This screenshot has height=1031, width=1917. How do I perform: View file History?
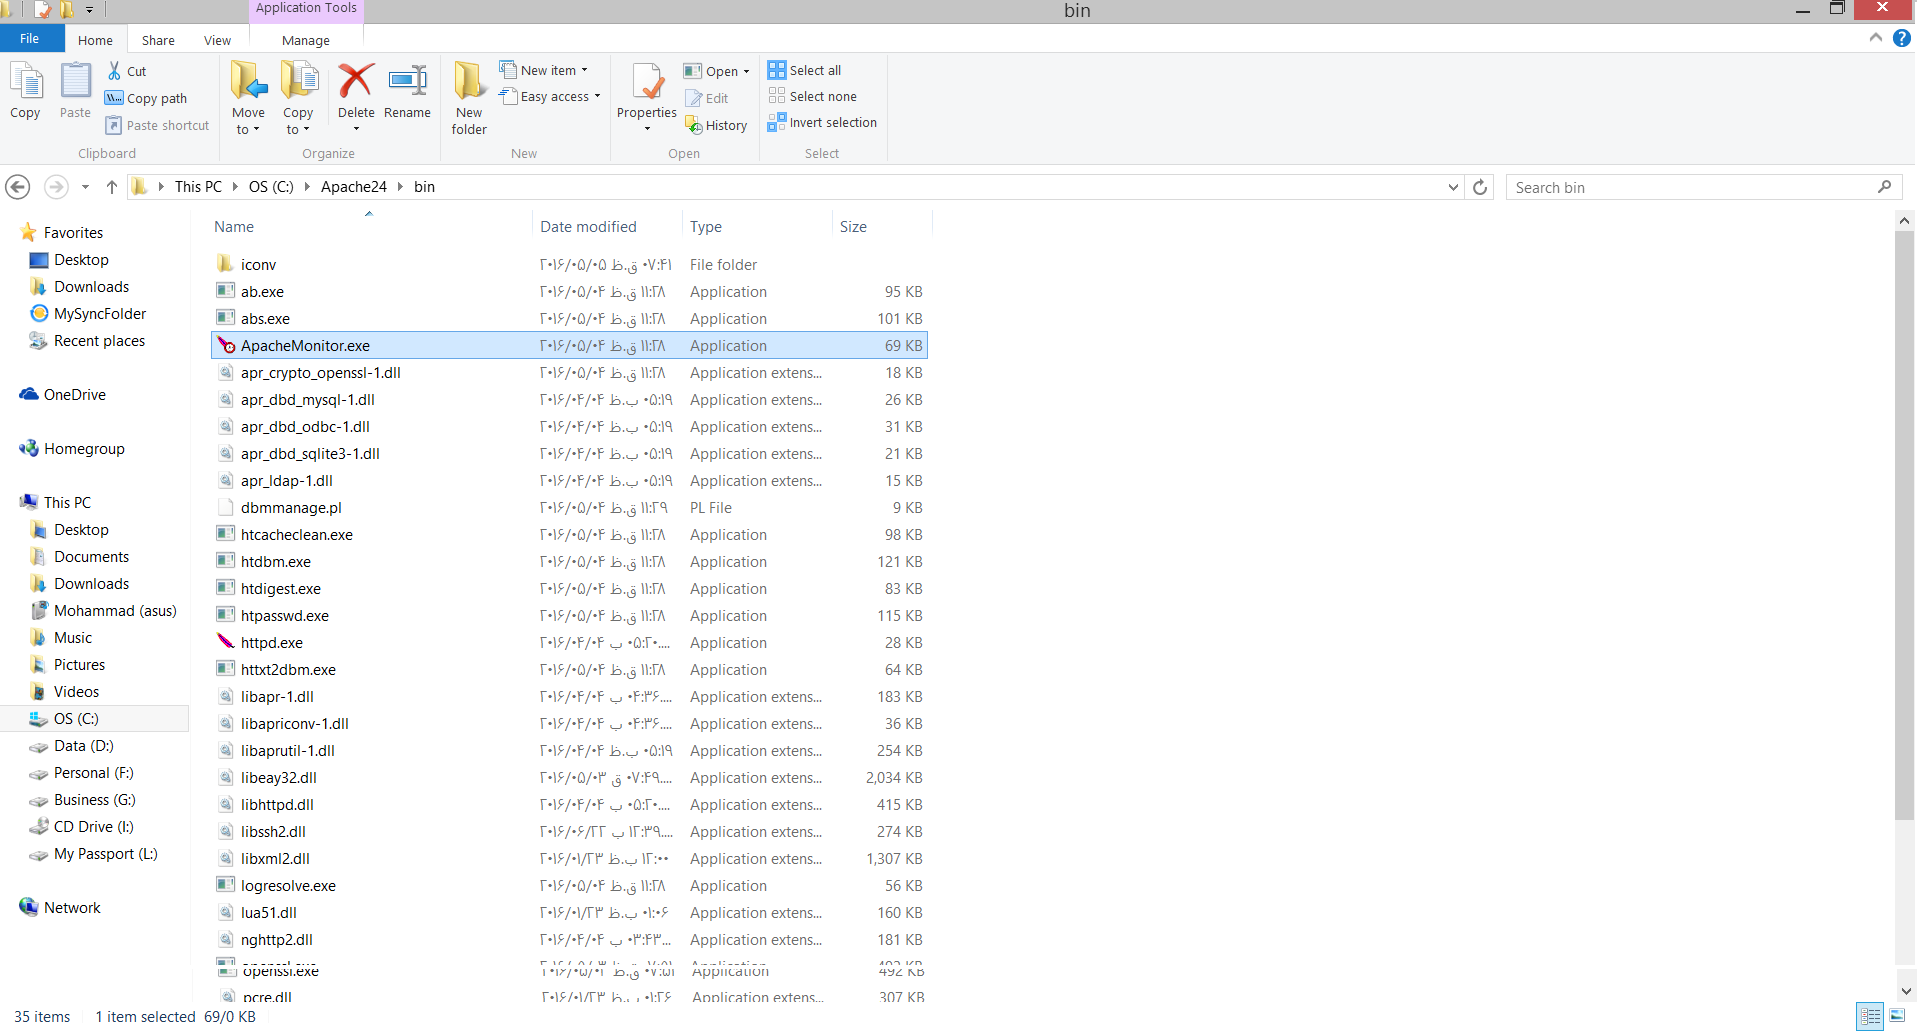point(716,125)
